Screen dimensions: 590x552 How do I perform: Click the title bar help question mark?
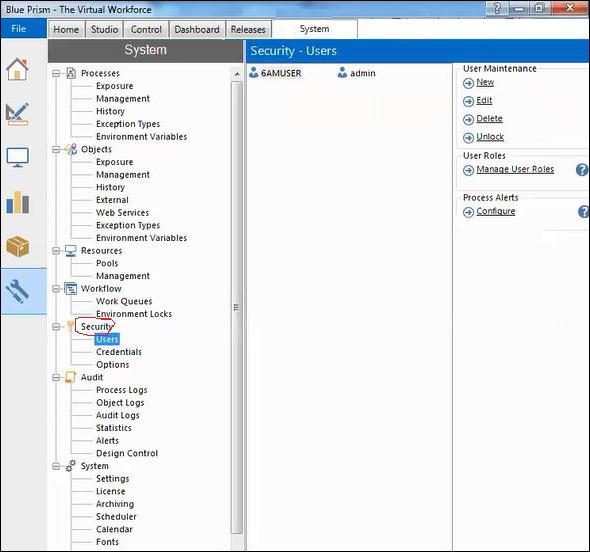pos(497,8)
